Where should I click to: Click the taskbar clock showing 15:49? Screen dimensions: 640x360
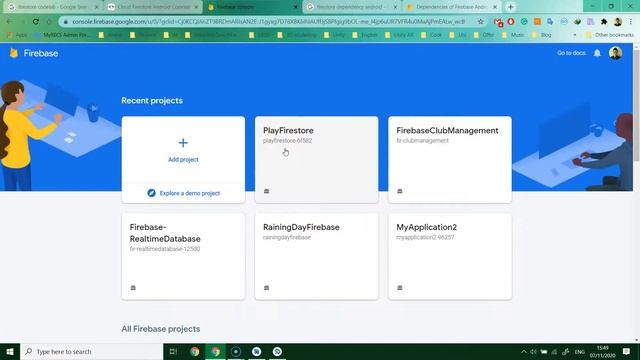click(x=602, y=351)
